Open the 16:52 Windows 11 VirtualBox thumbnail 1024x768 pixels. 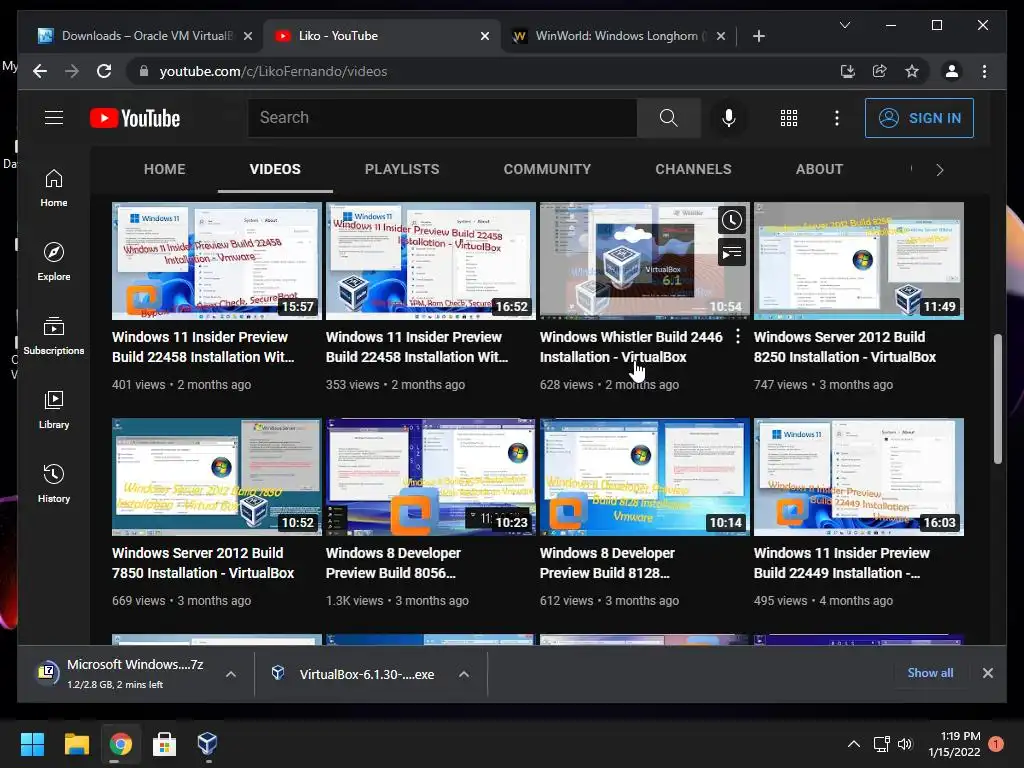tap(430, 261)
